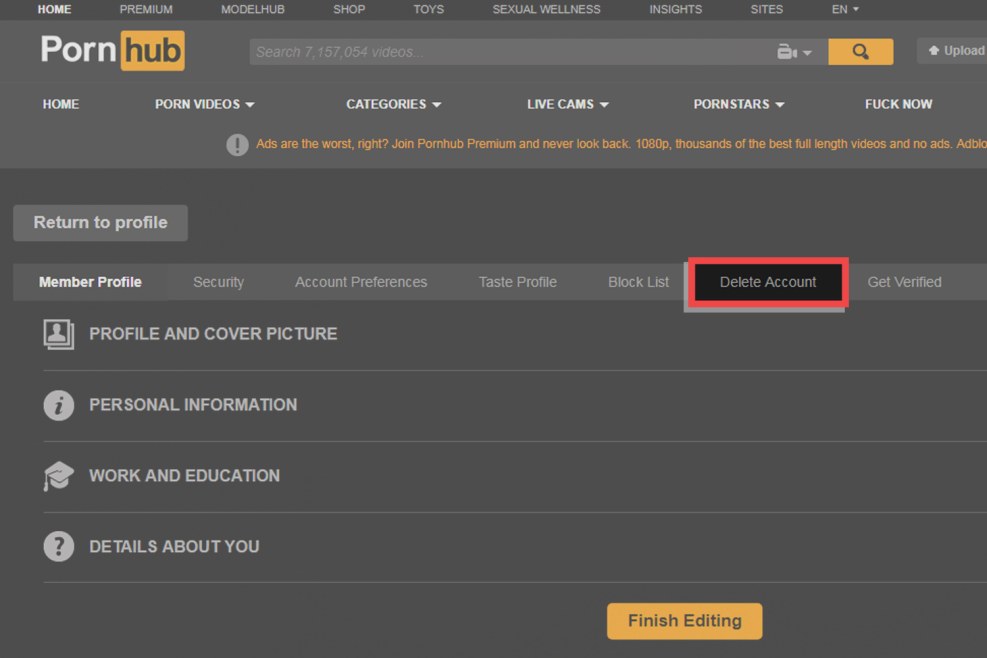
Task: Click the magnifying glass search button
Action: pos(860,52)
